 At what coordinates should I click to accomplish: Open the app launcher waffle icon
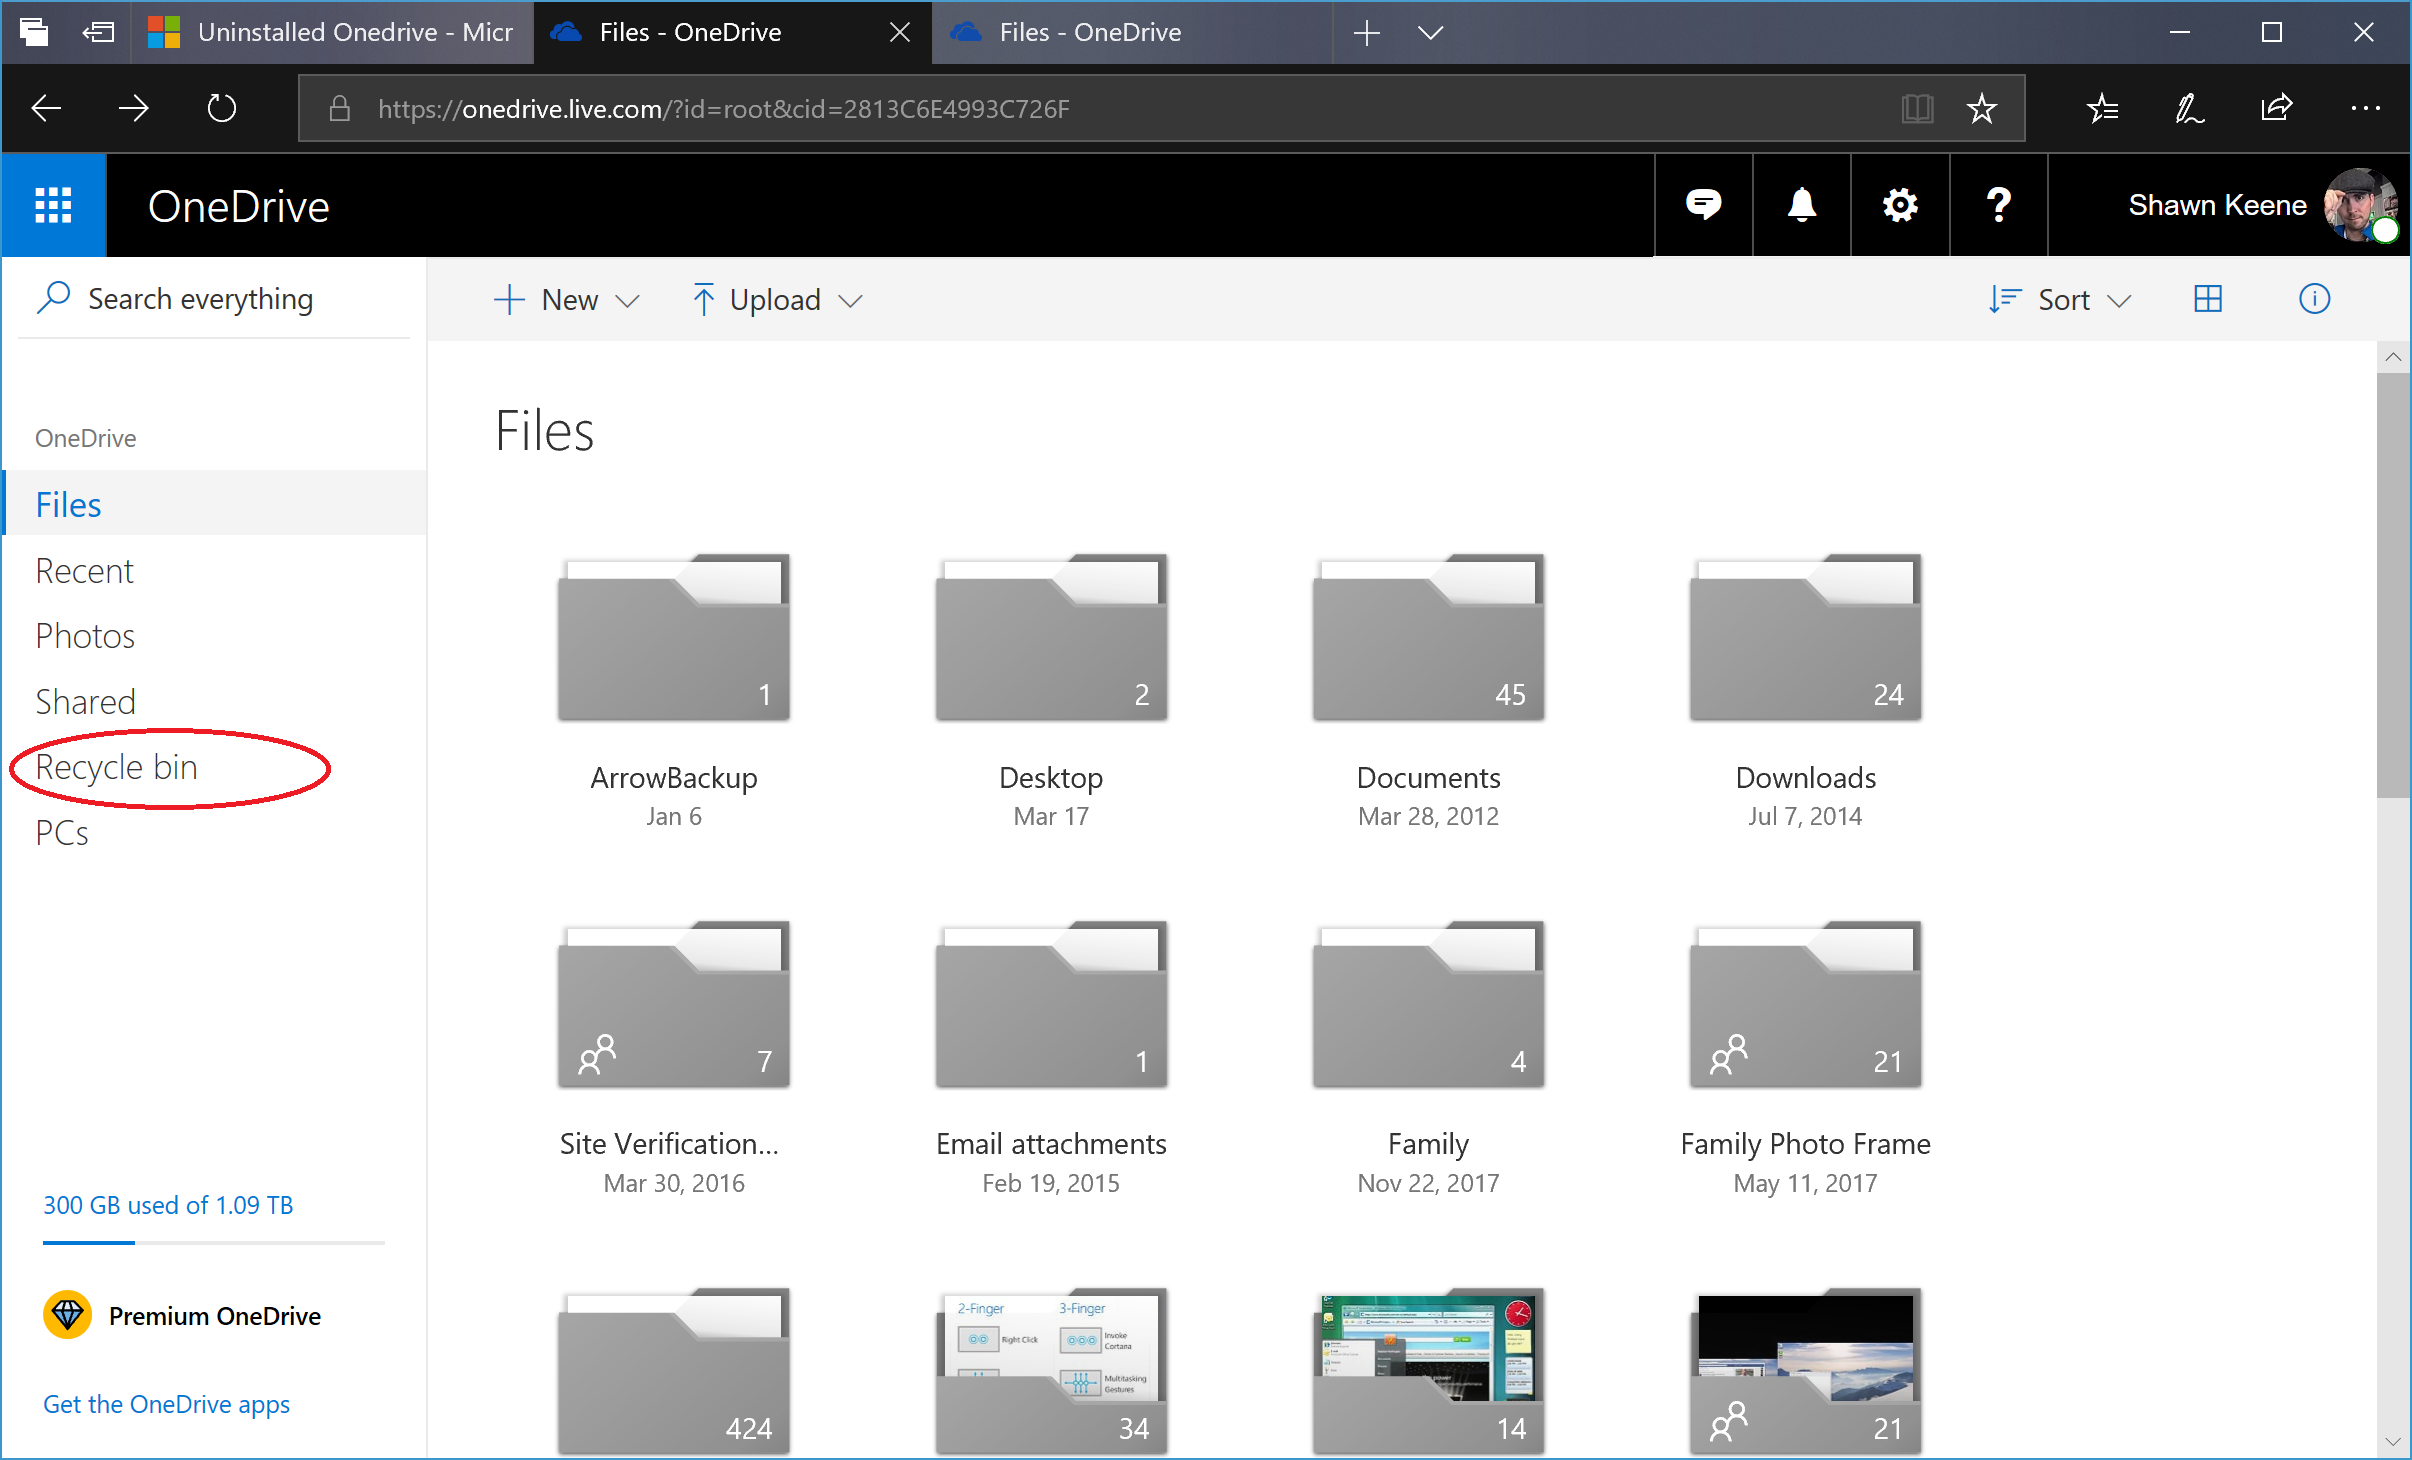click(x=53, y=205)
